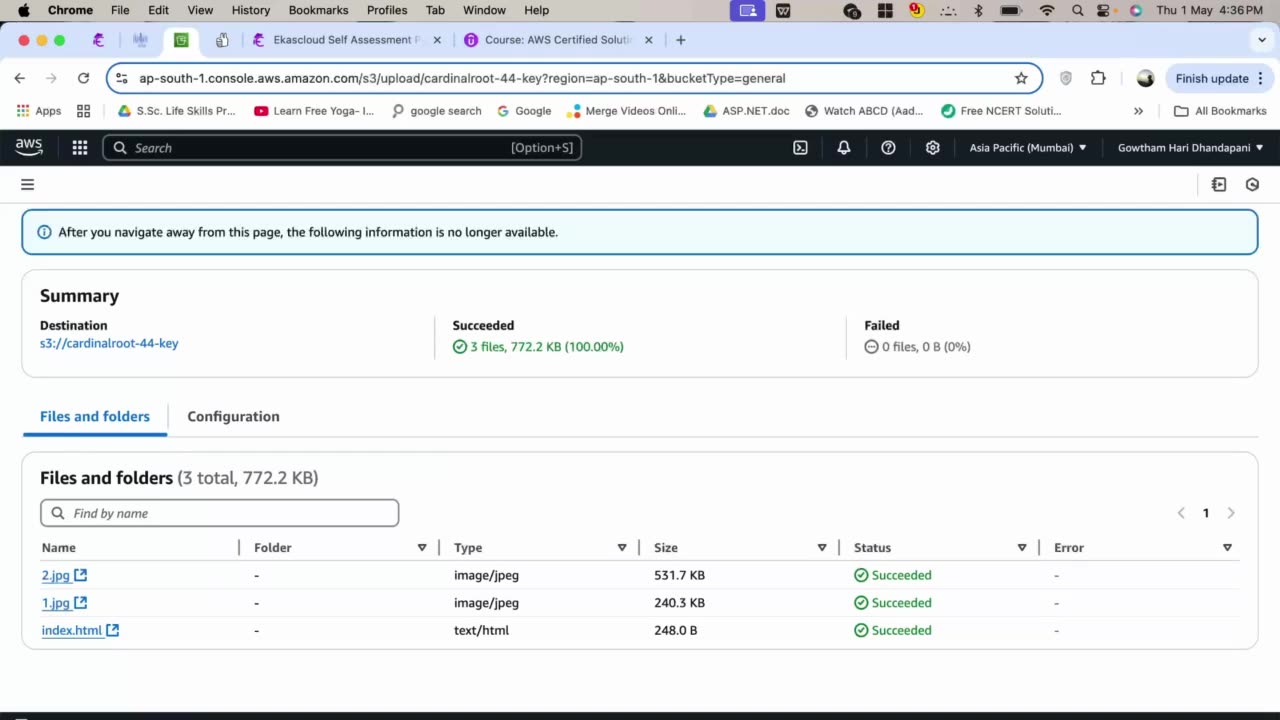Focus the AWS console search box
1280x720 pixels.
click(x=342, y=147)
